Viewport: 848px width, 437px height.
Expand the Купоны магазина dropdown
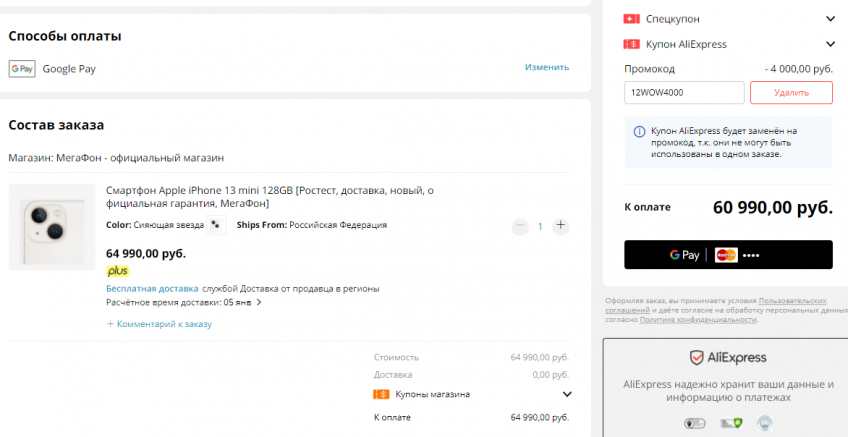[x=567, y=394]
